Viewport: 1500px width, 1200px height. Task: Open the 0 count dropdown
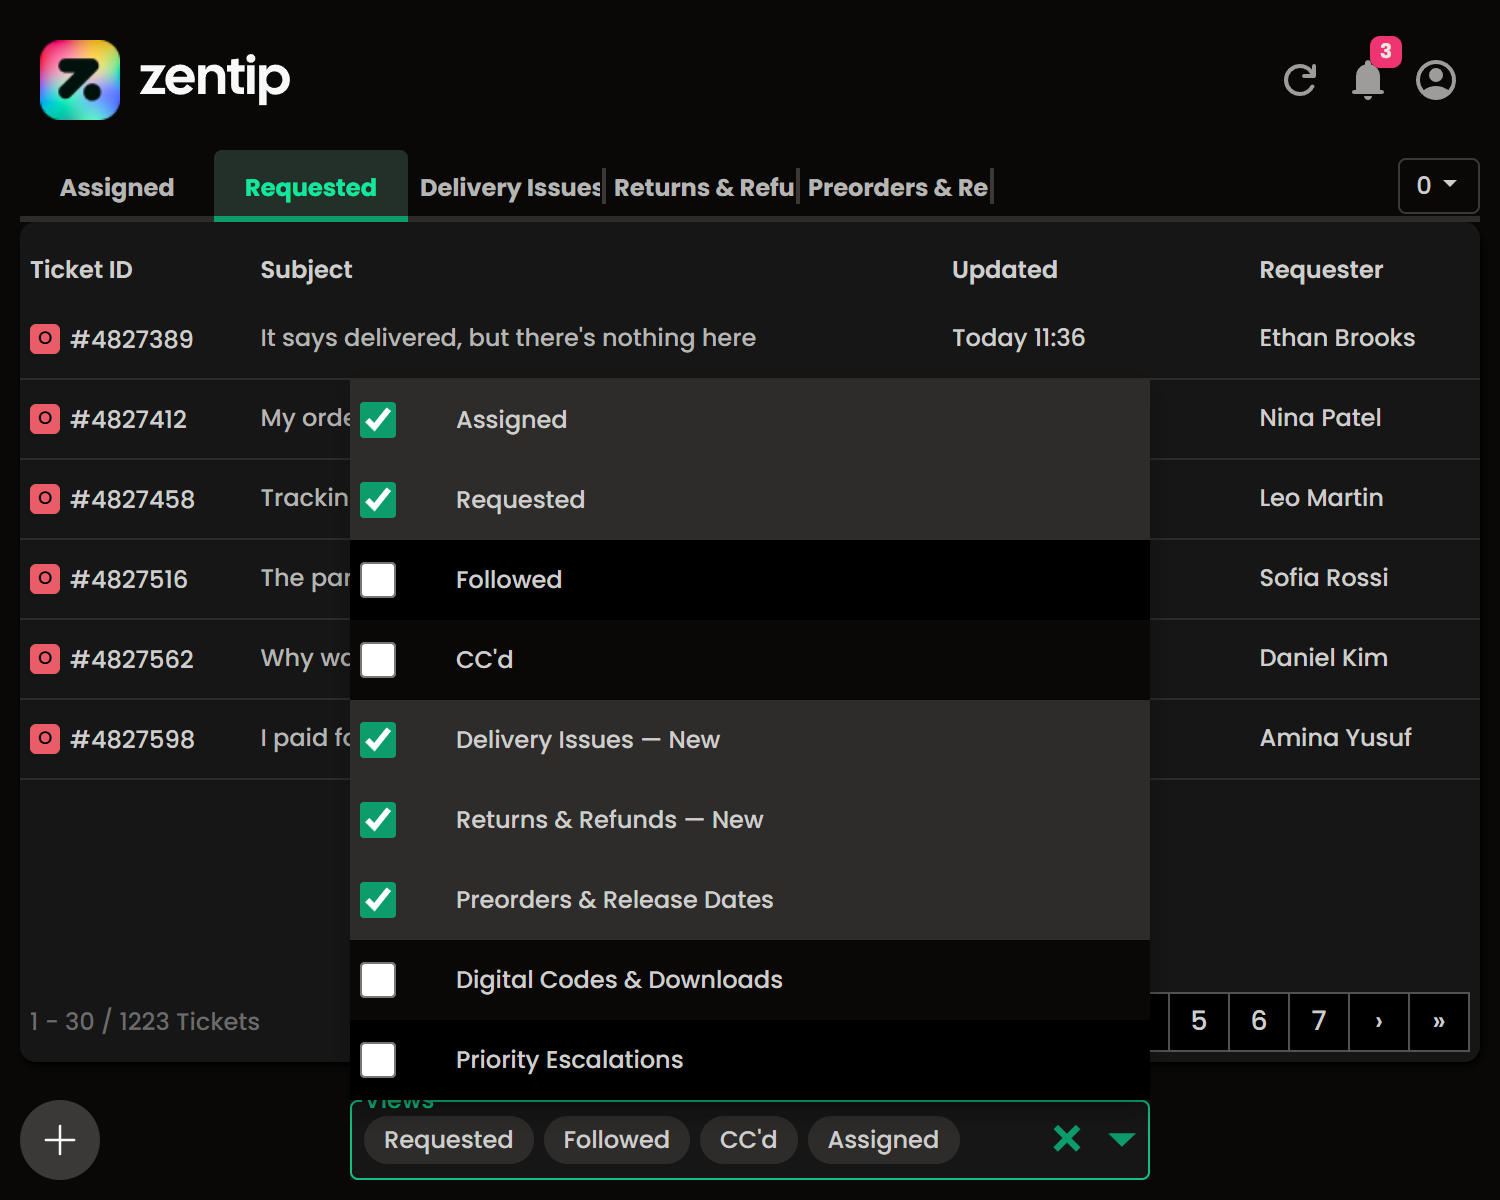click(1438, 185)
